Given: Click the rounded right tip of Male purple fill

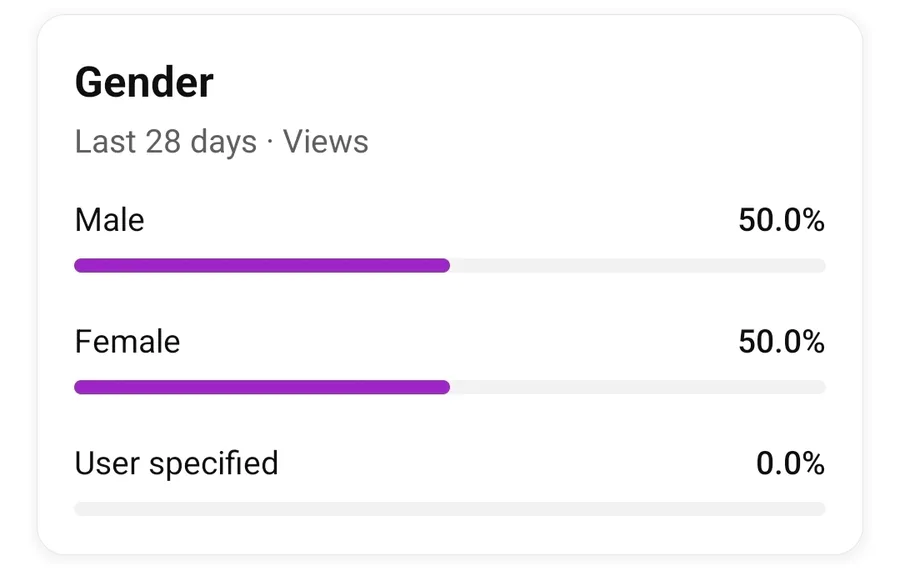Looking at the screenshot, I should 445,266.
